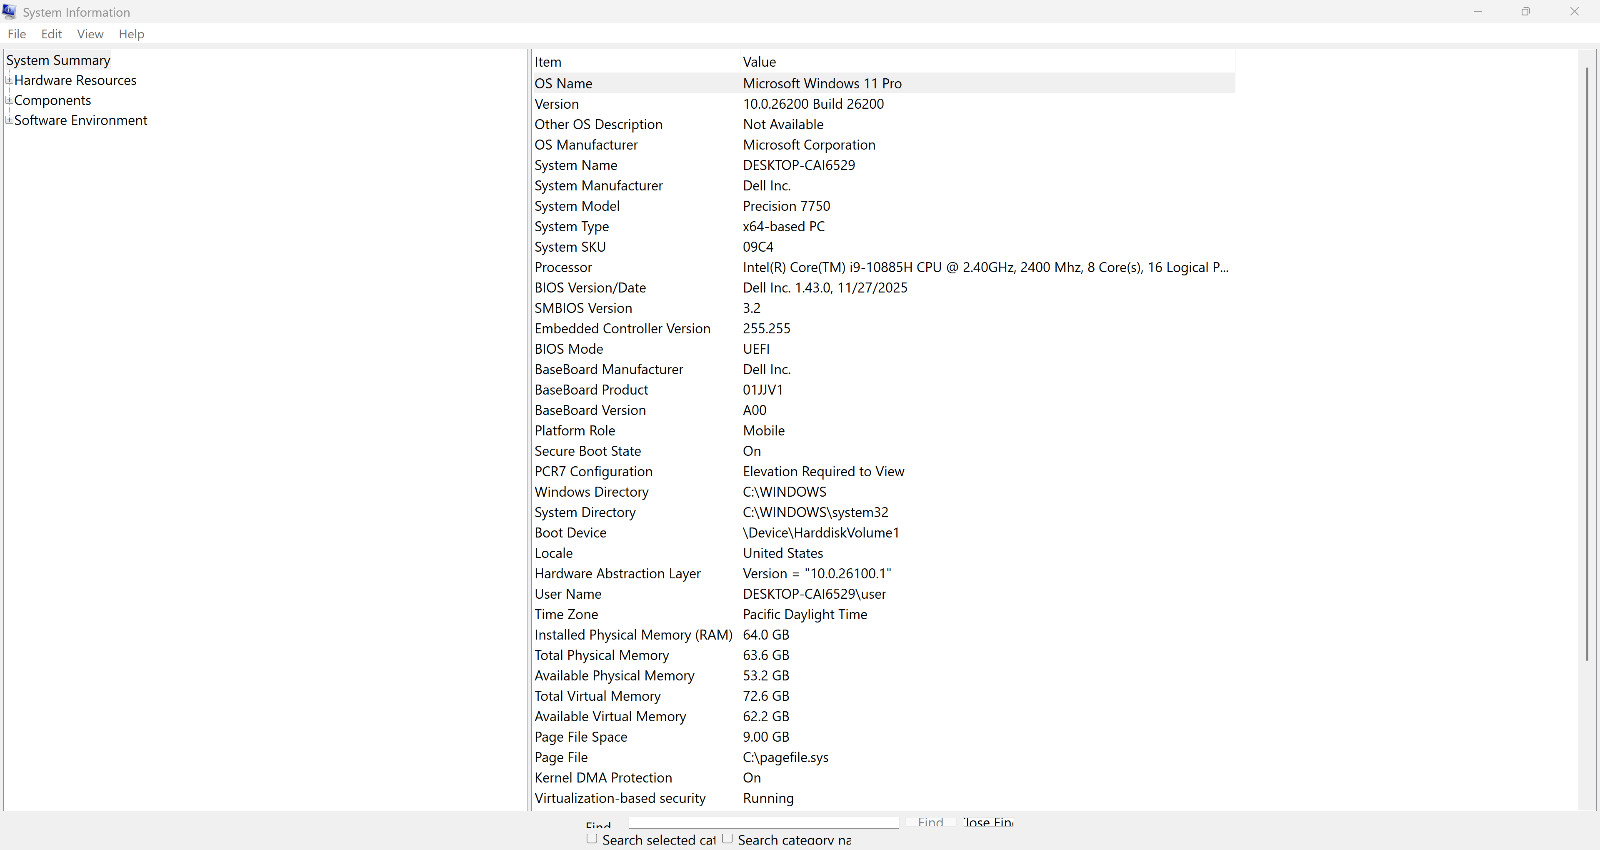Click the BIOS Mode 'UEFI' value
Viewport: 1600px width, 850px height.
coord(756,349)
